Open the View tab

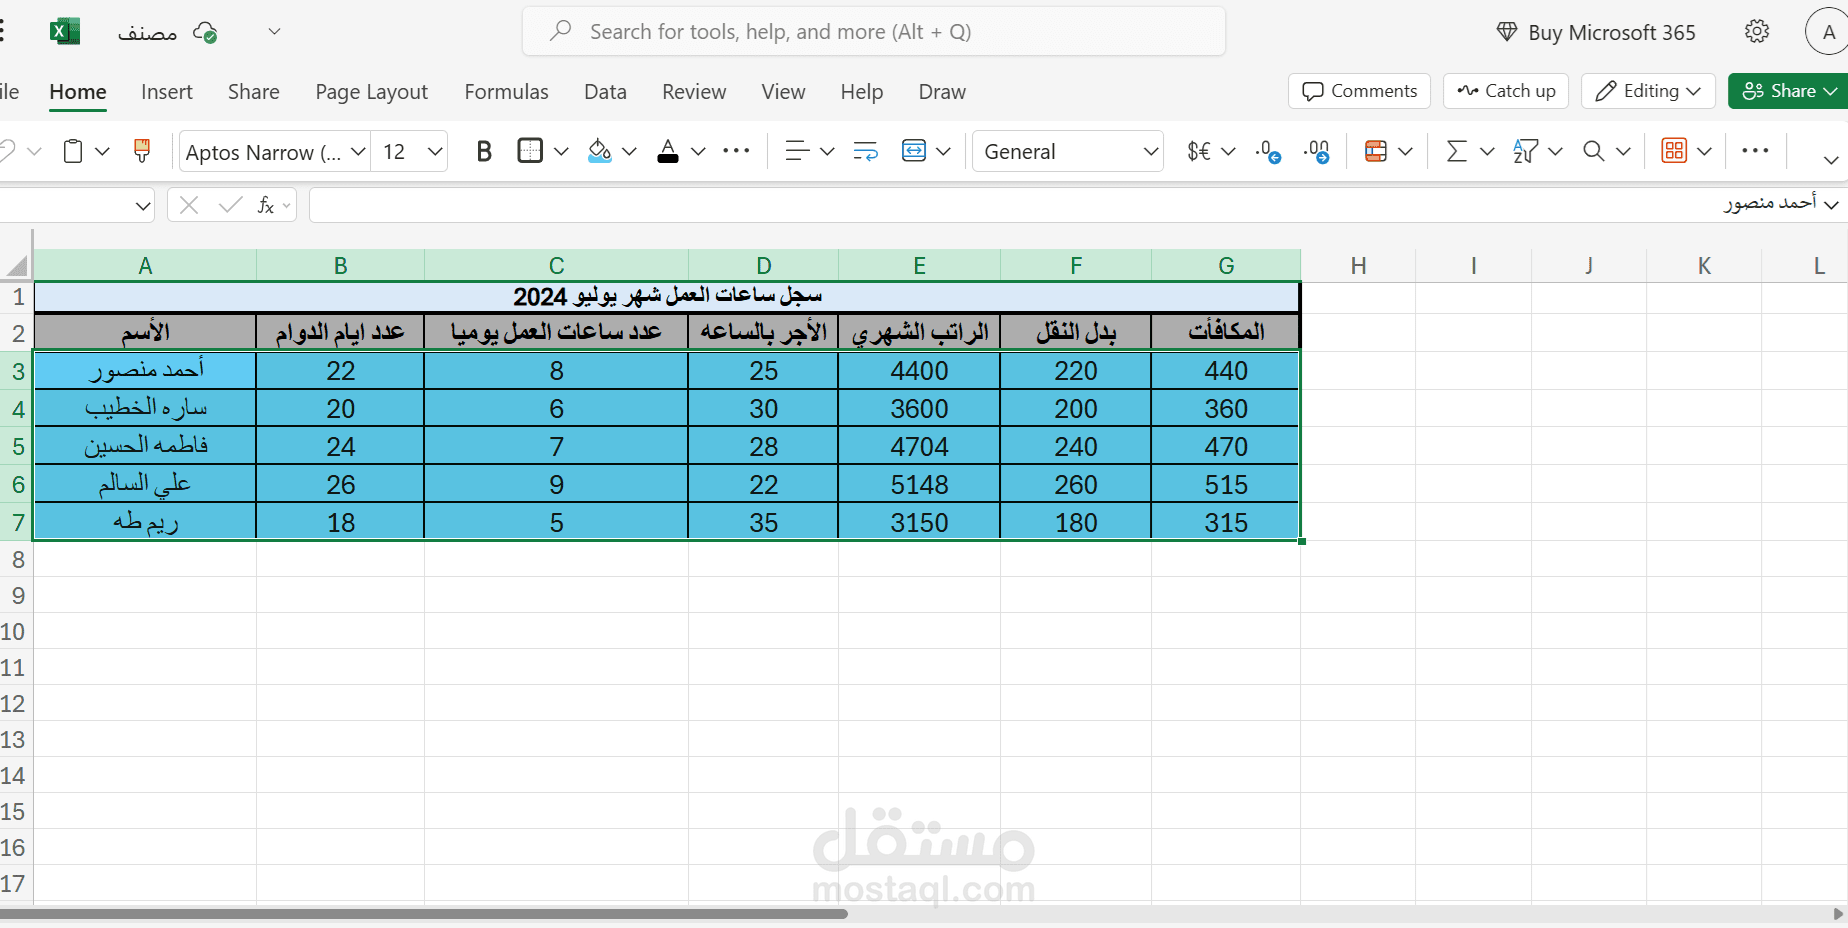[783, 92]
